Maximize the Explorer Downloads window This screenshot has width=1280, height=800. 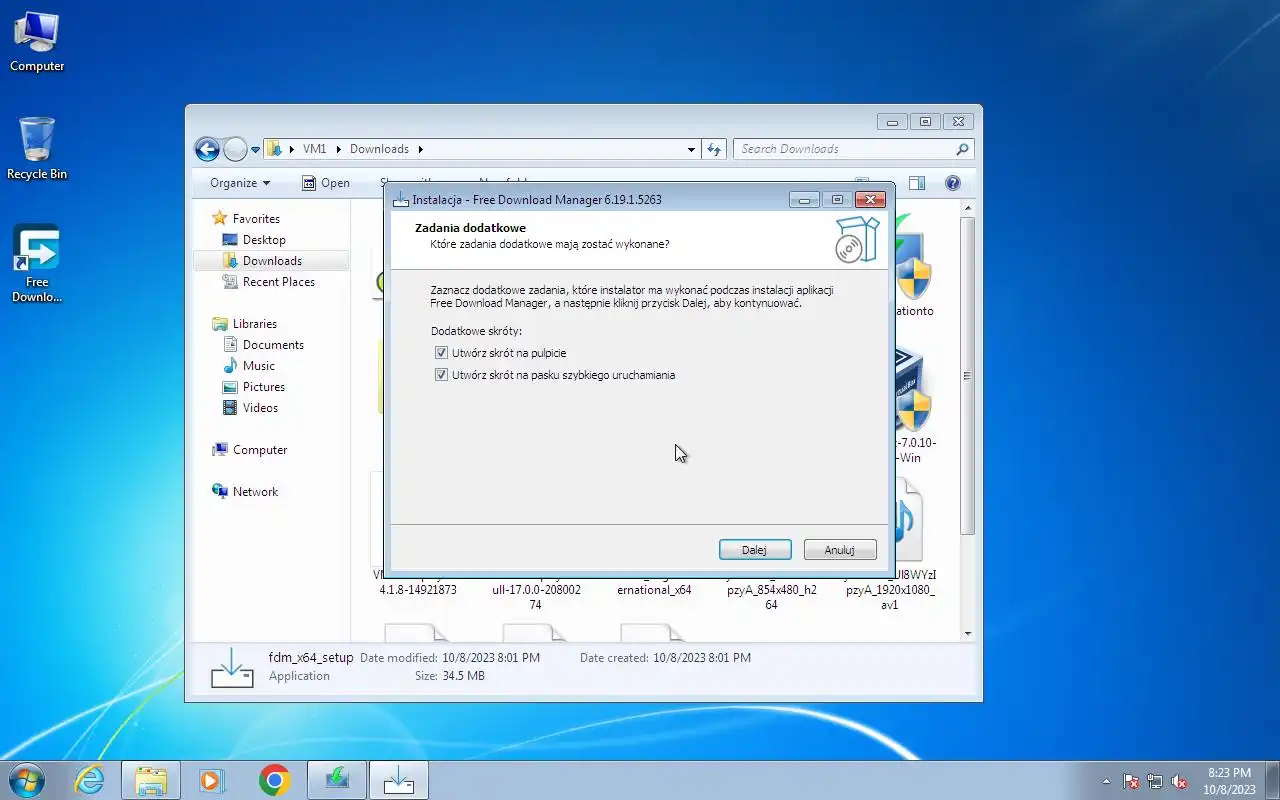coord(925,121)
